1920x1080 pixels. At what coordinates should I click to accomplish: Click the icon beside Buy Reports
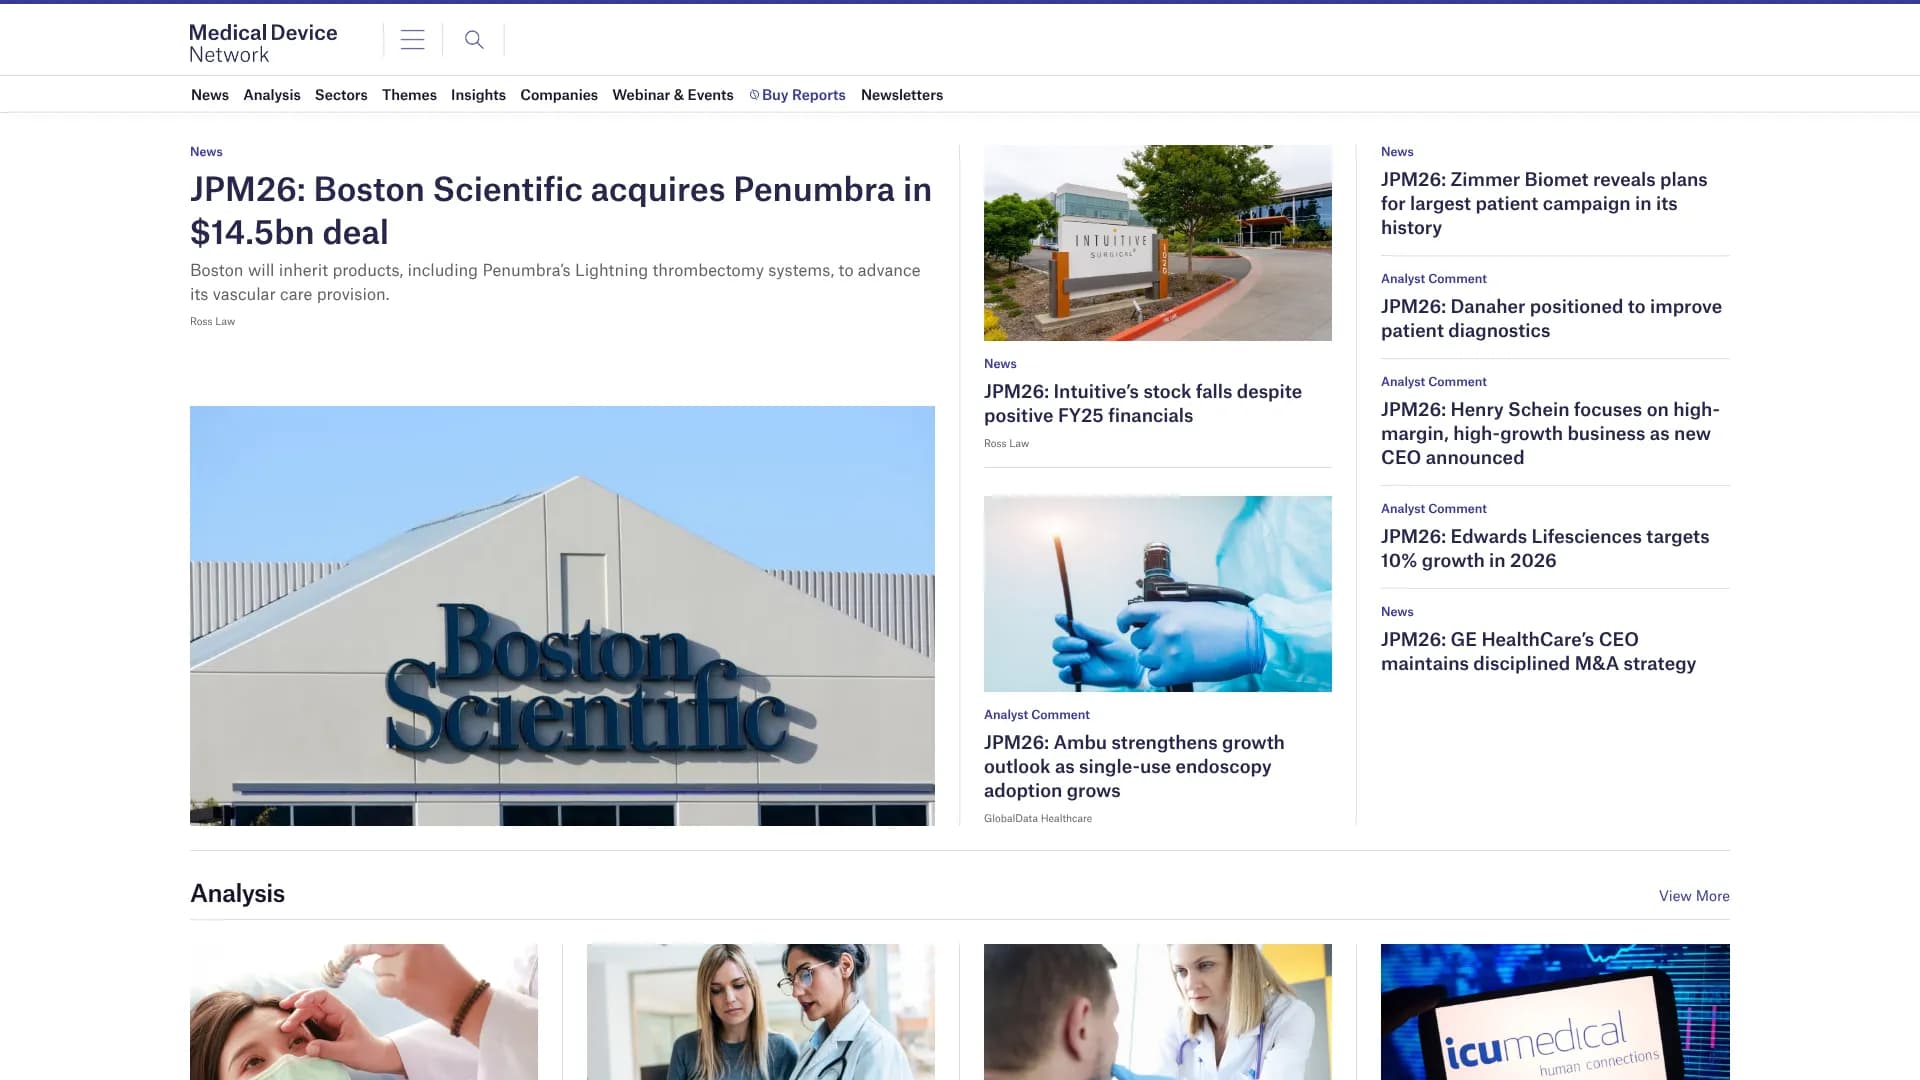754,95
